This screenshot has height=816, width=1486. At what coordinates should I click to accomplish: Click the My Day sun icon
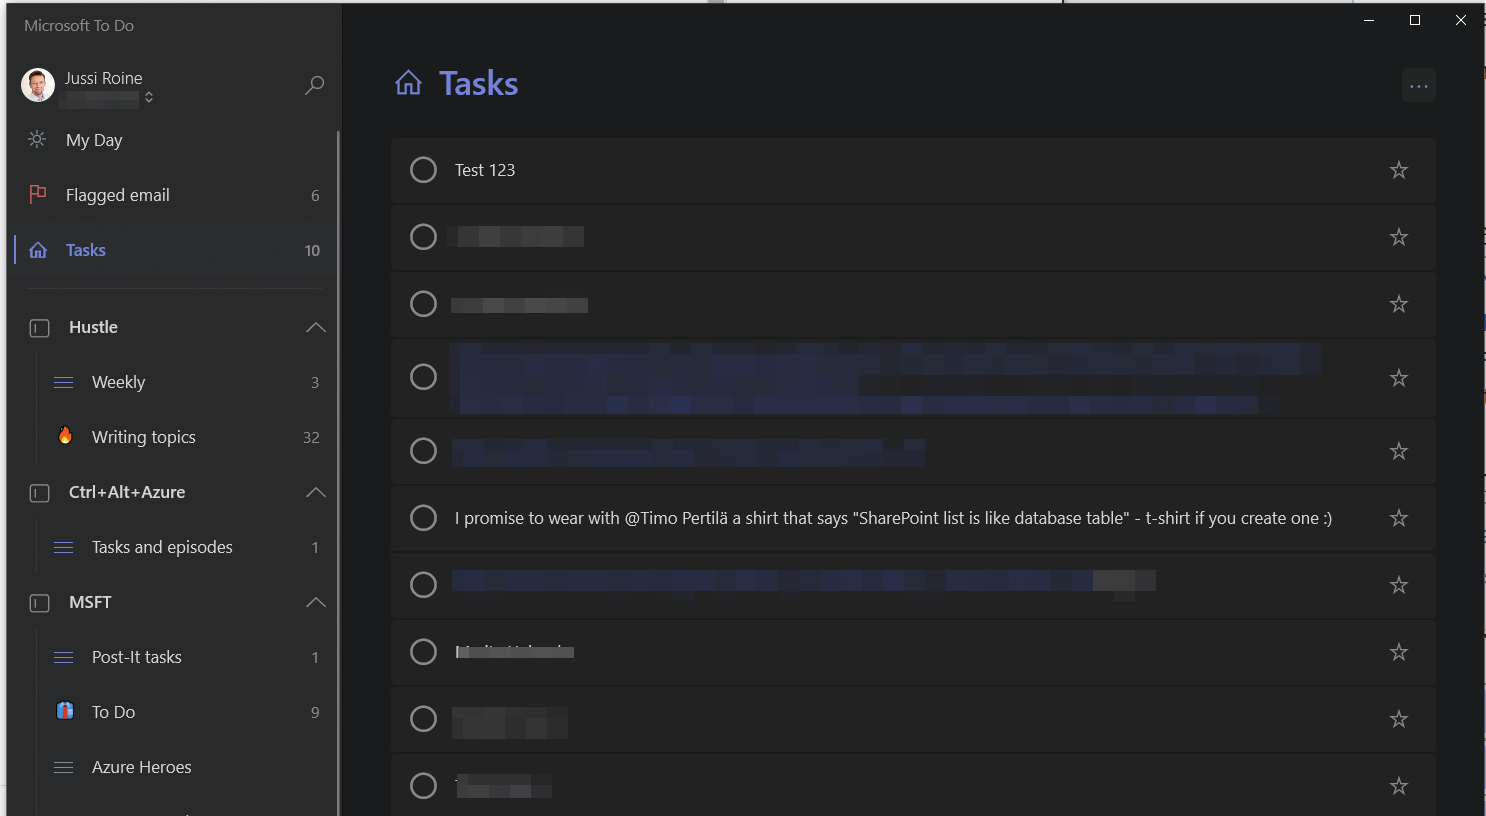(37, 139)
